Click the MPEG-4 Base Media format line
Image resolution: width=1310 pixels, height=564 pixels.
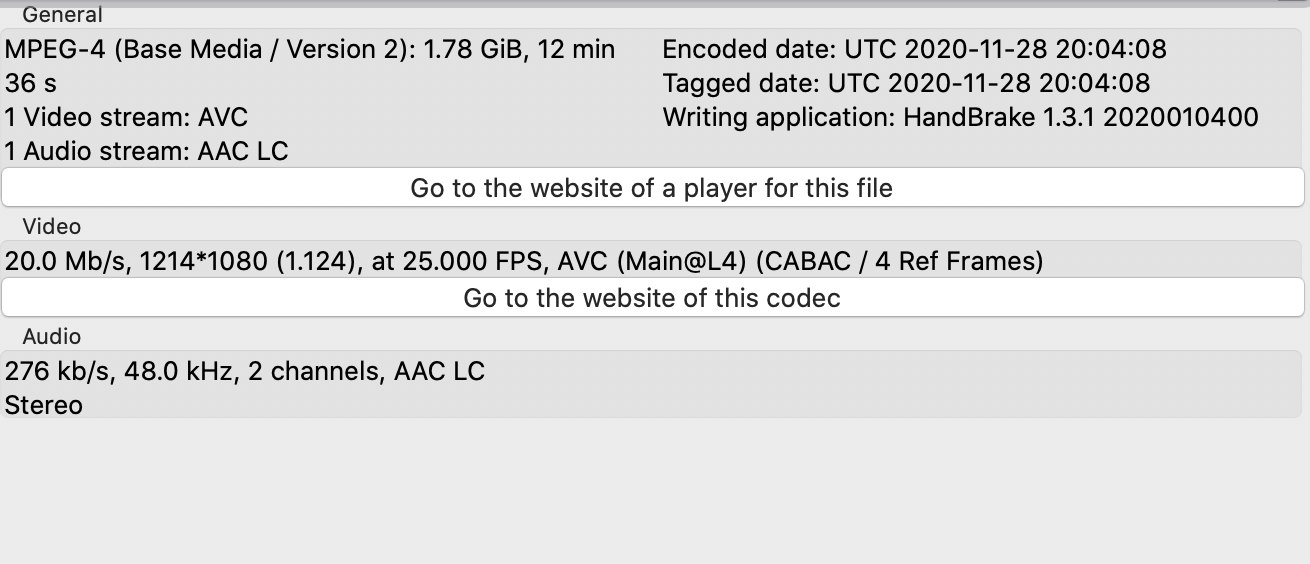coord(310,49)
